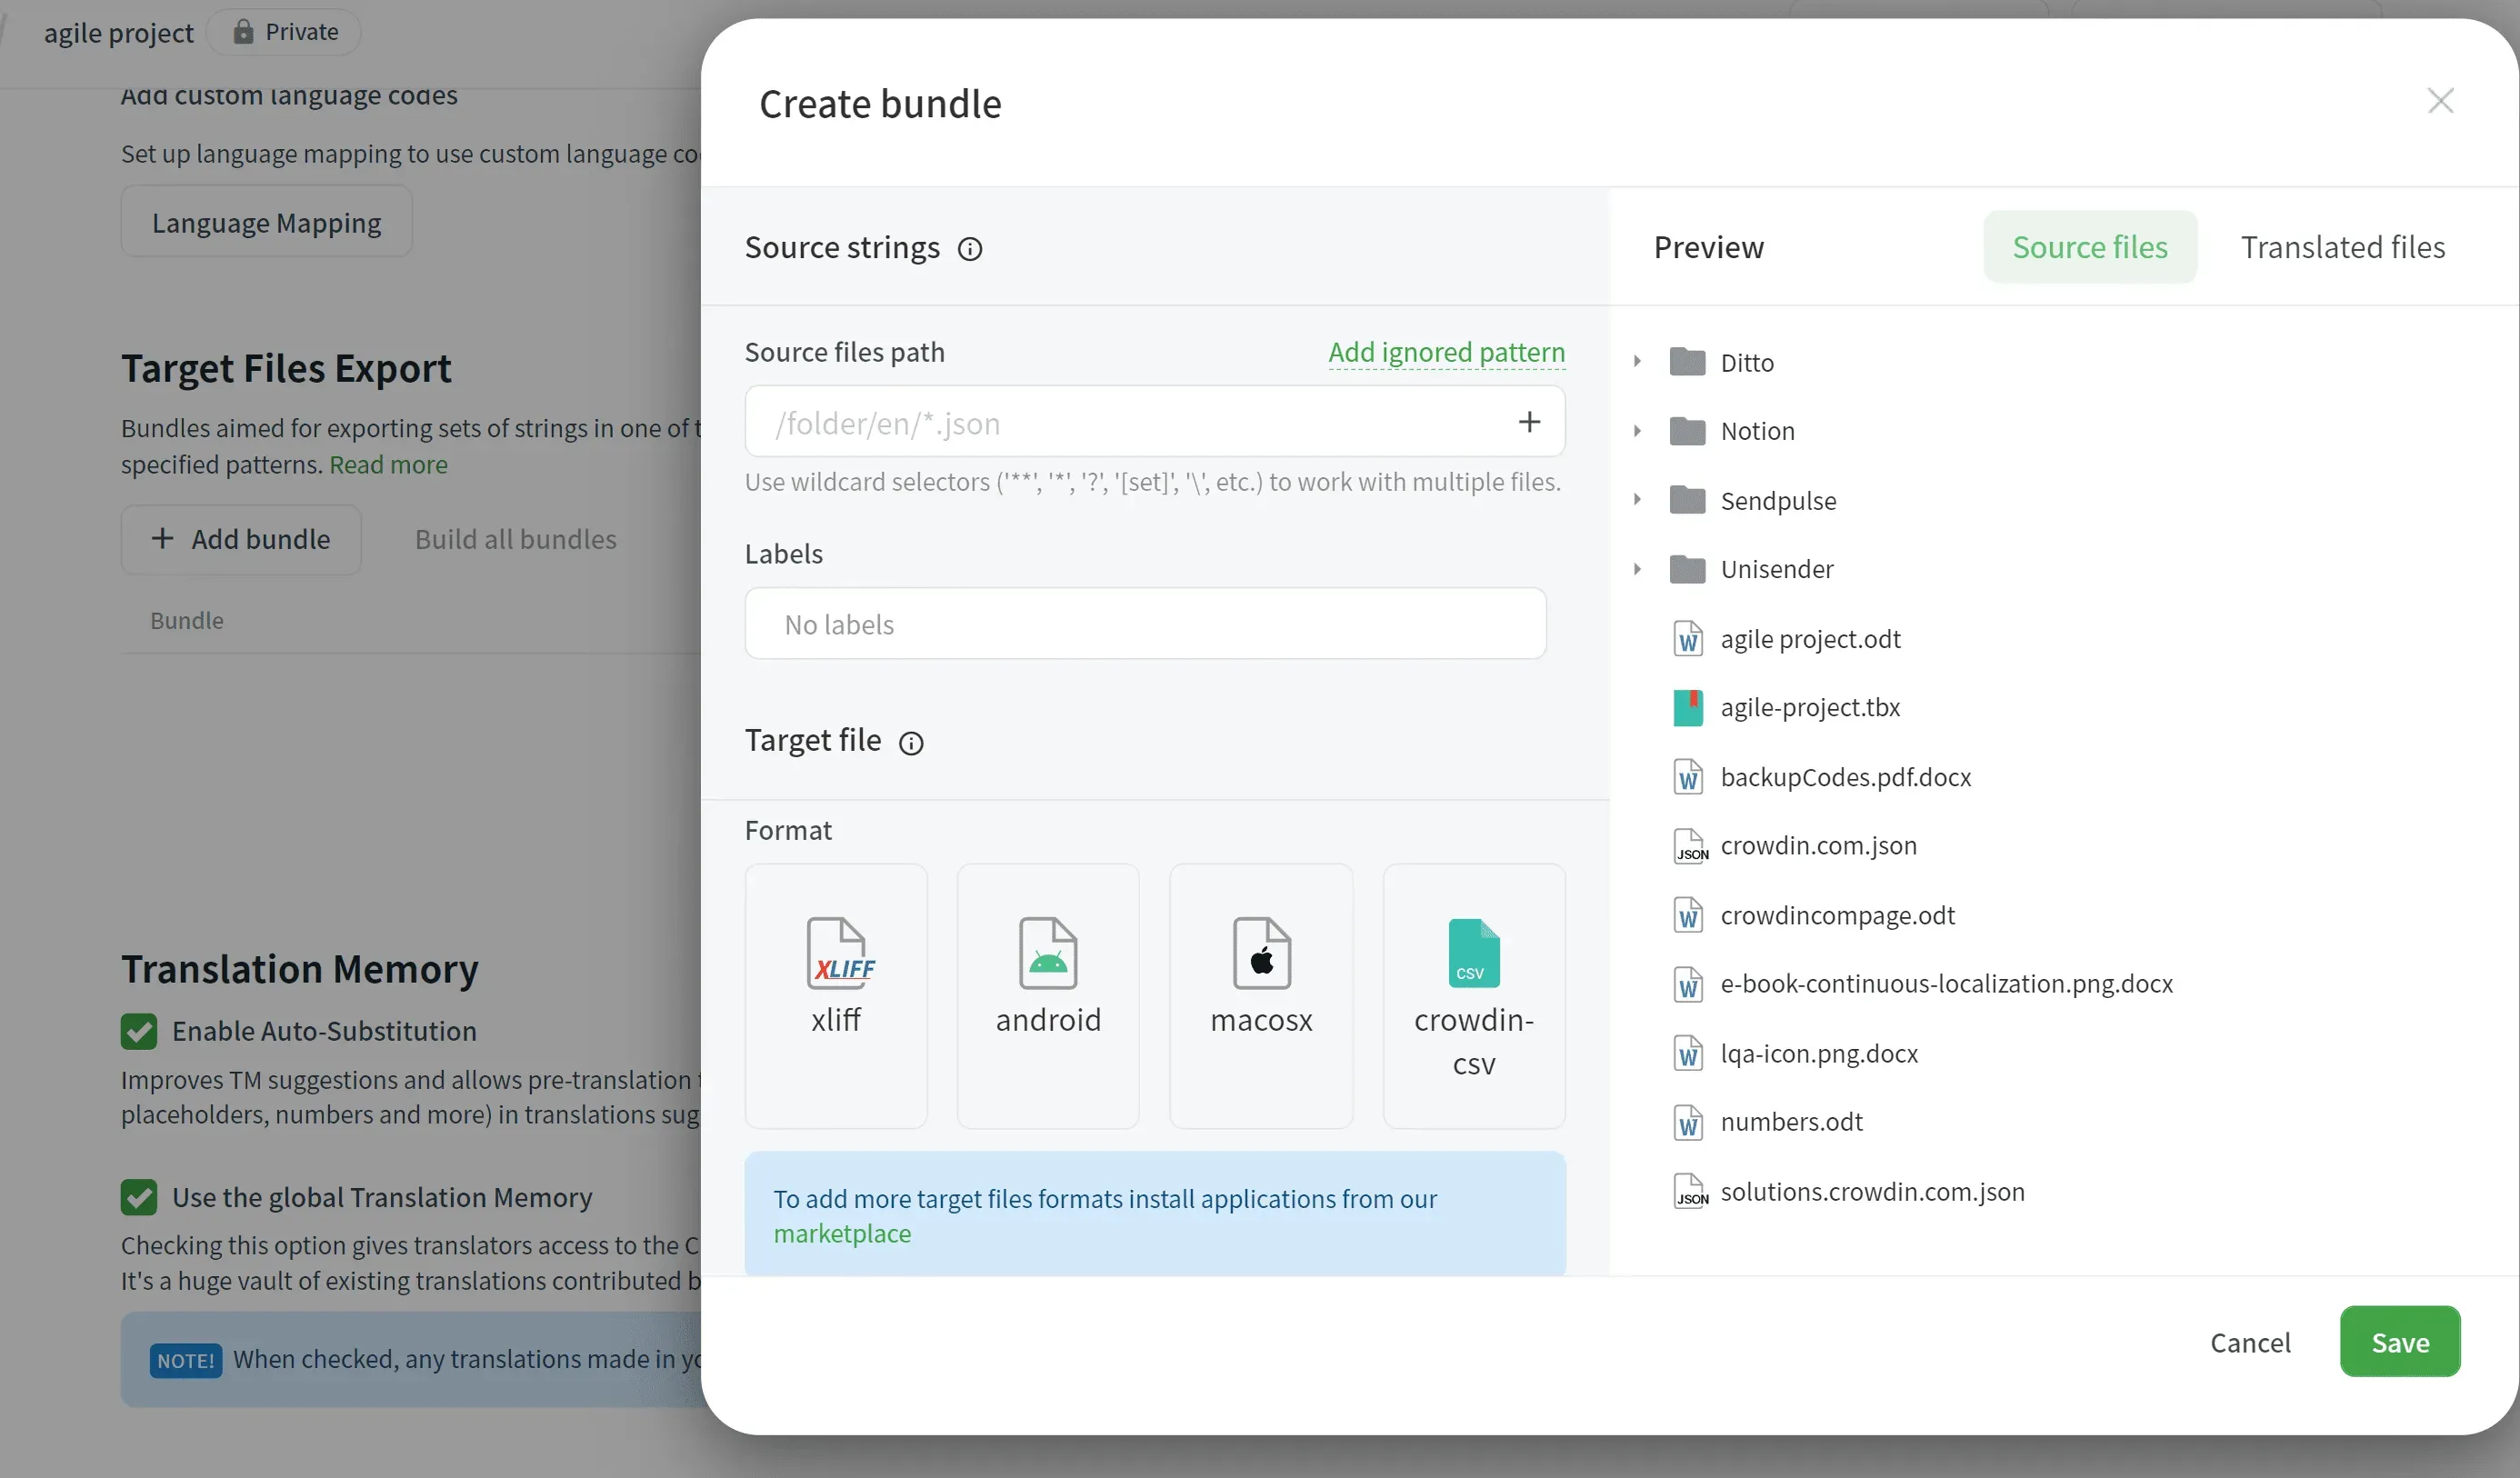Expand the Ditto folder
Screen dimensions: 2520x1478
(x=1636, y=361)
